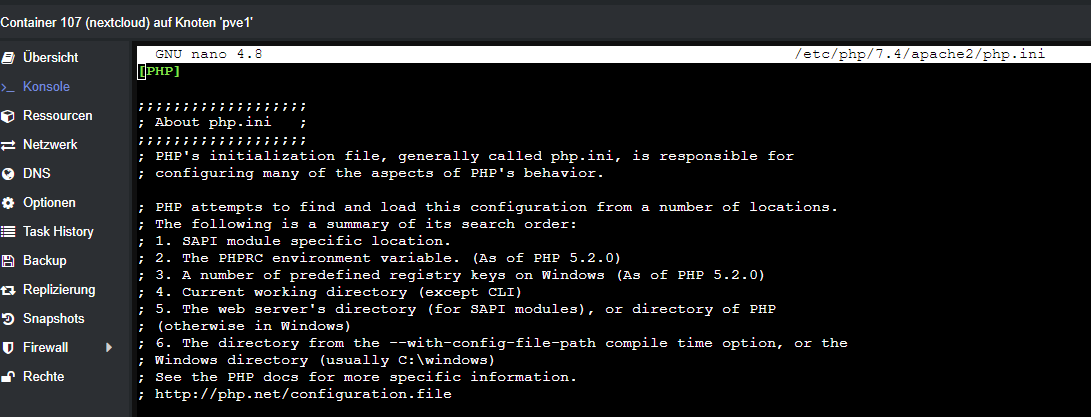This screenshot has width=1091, height=417.
Task: Click the Snapshots history icon
Action: [8, 319]
